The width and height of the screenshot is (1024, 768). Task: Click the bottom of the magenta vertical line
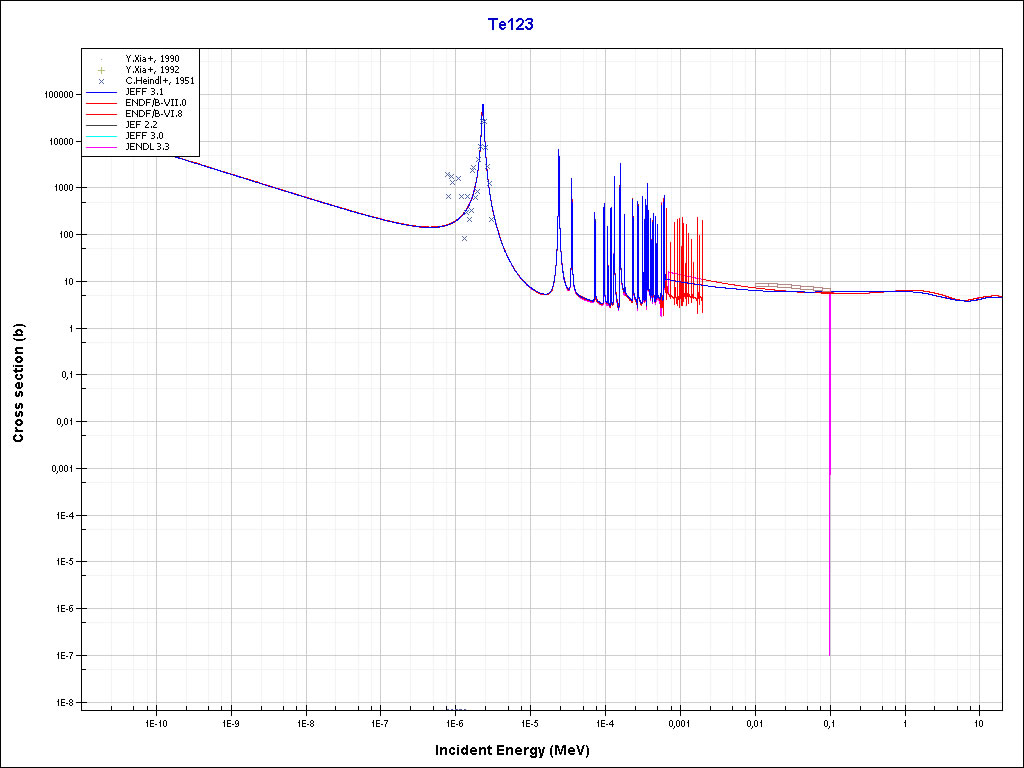coord(829,653)
